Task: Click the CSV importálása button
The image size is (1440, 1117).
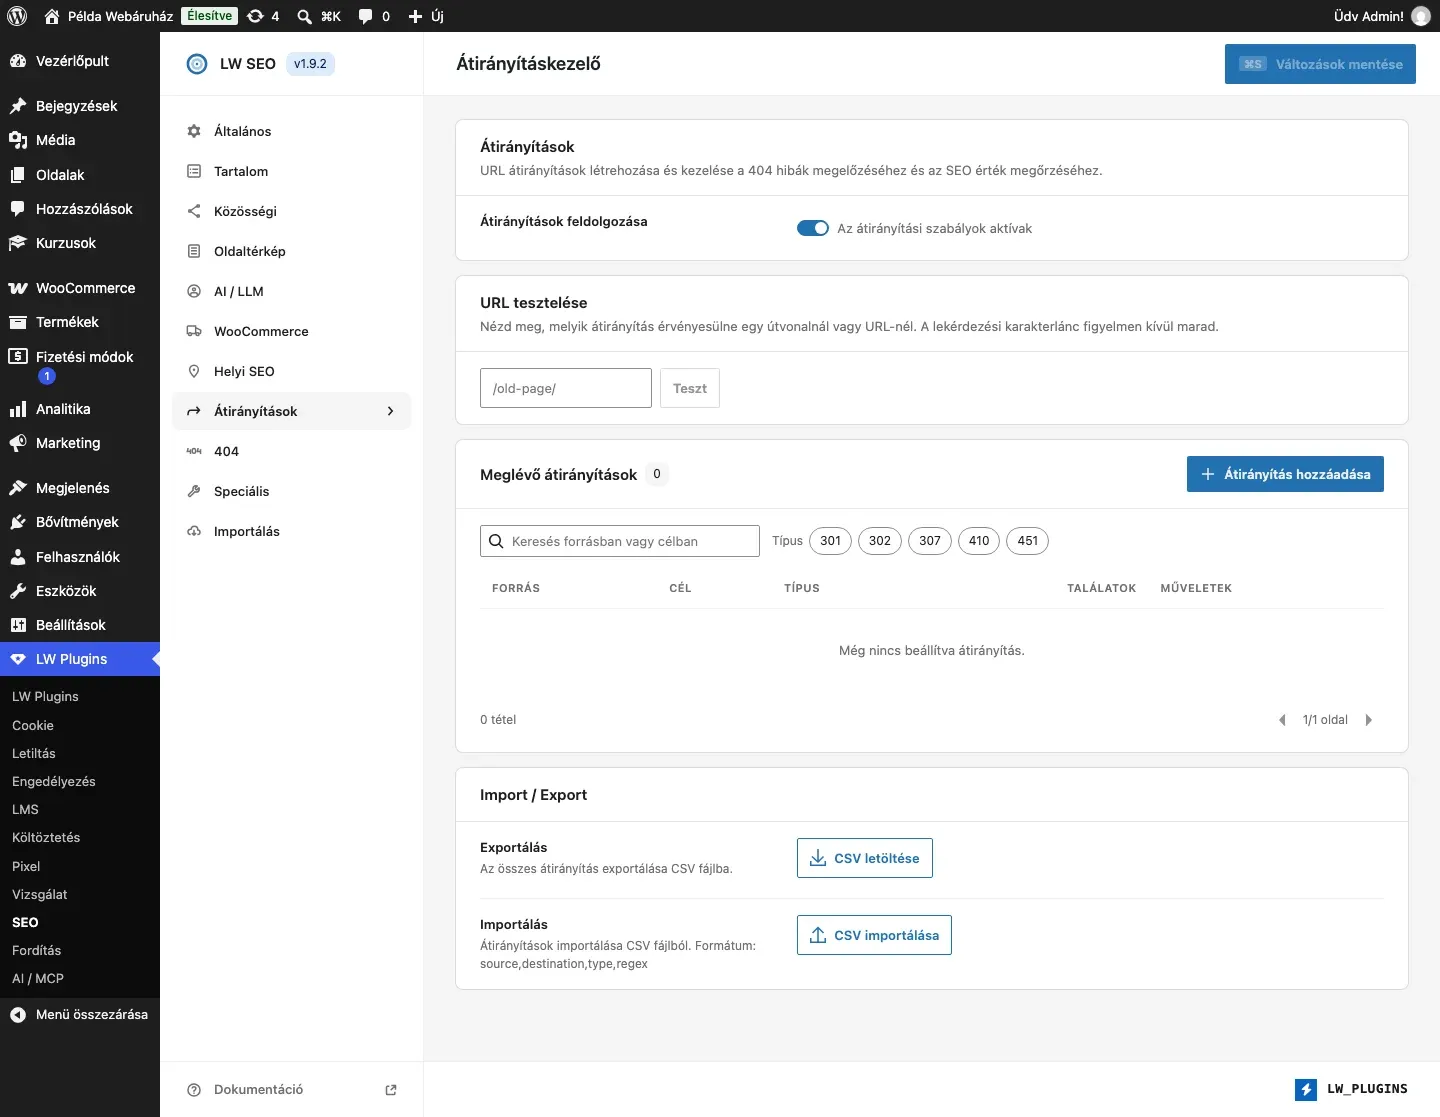Action: click(874, 935)
